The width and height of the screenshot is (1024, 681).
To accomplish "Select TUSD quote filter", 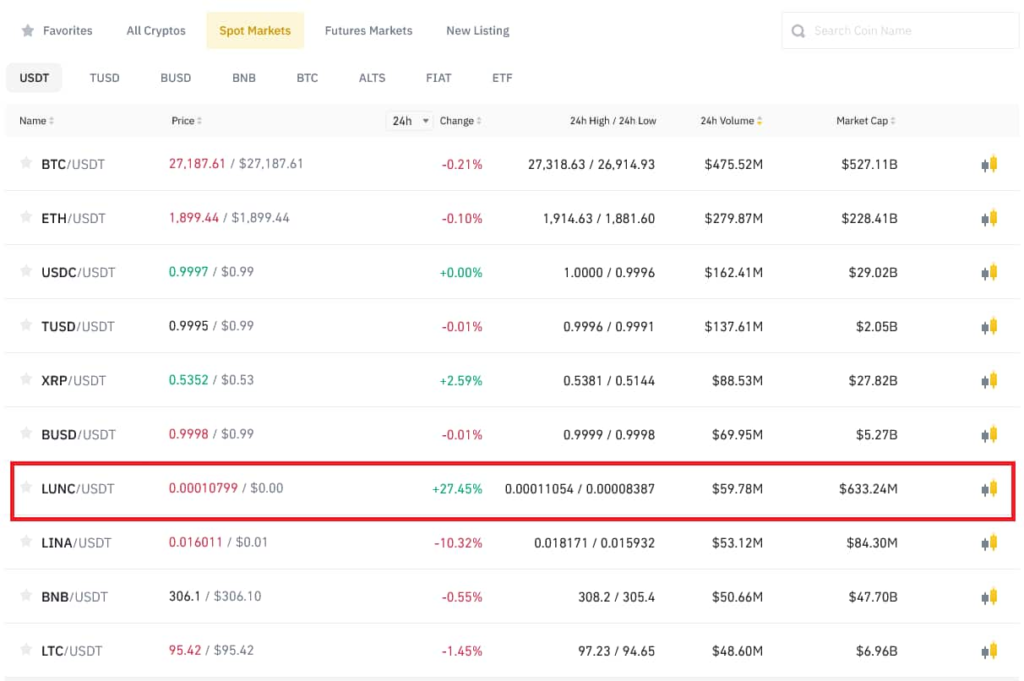I will click(x=104, y=78).
